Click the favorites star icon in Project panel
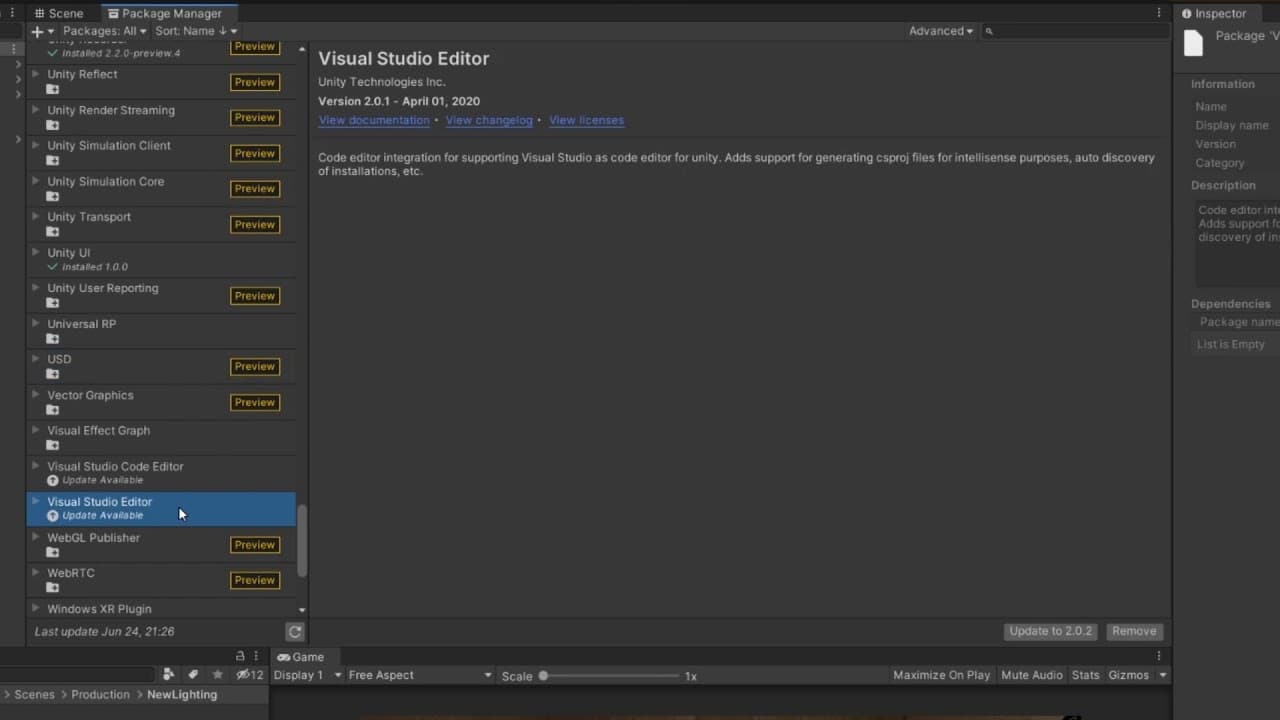Screen dimensions: 1280x720 (x=218, y=675)
